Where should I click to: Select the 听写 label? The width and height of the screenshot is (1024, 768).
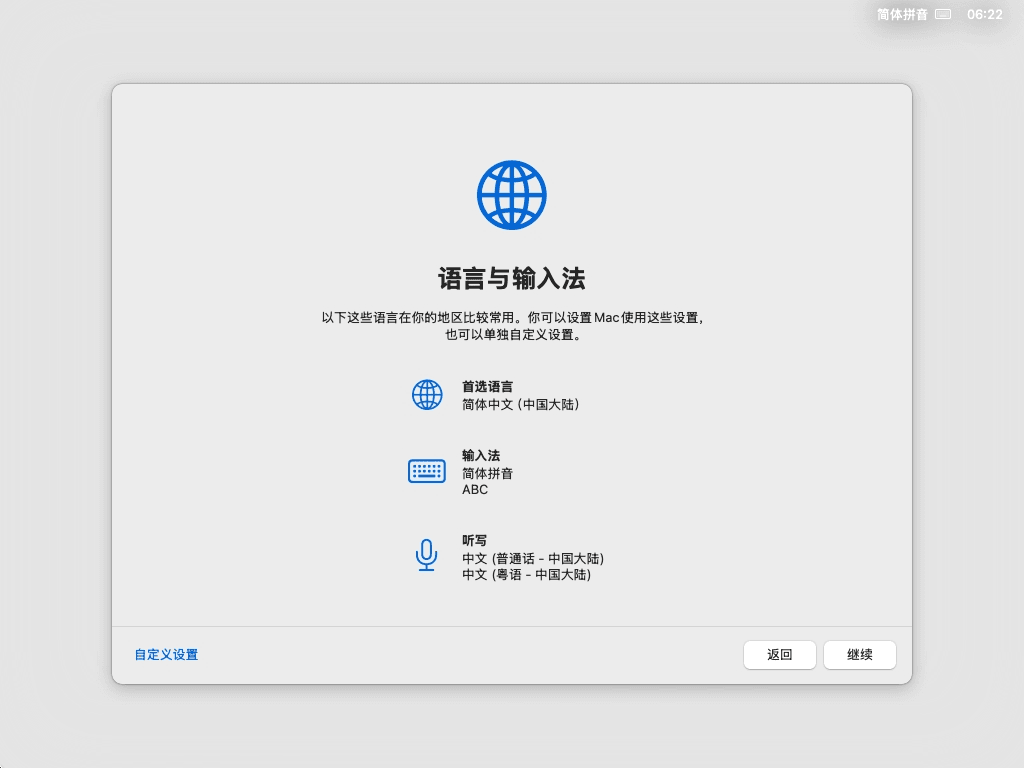[x=474, y=540]
